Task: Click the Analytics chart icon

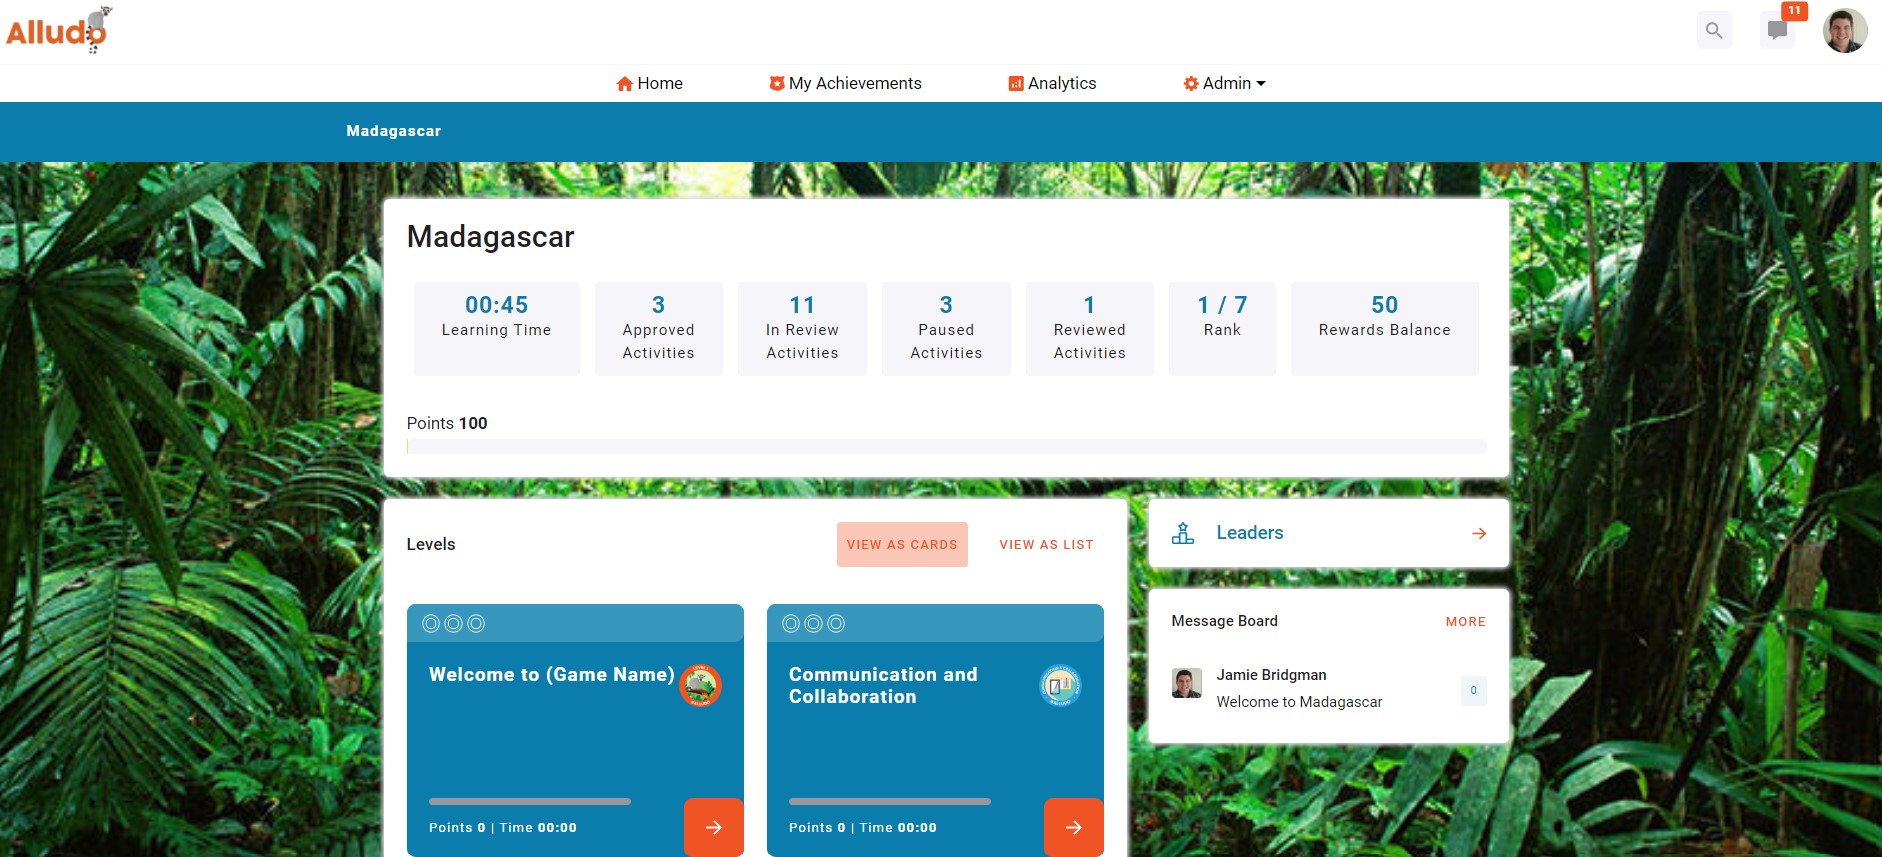Action: coord(1016,84)
